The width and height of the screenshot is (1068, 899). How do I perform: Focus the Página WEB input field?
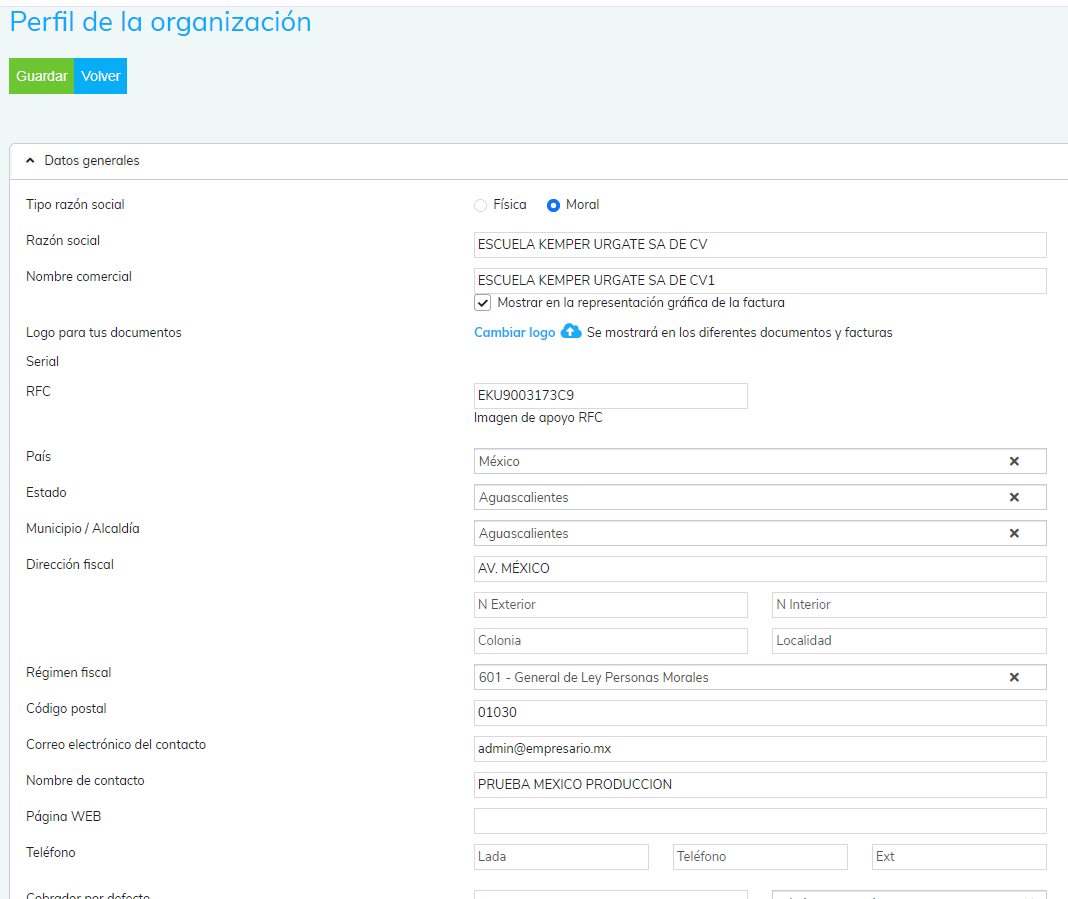pos(759,821)
